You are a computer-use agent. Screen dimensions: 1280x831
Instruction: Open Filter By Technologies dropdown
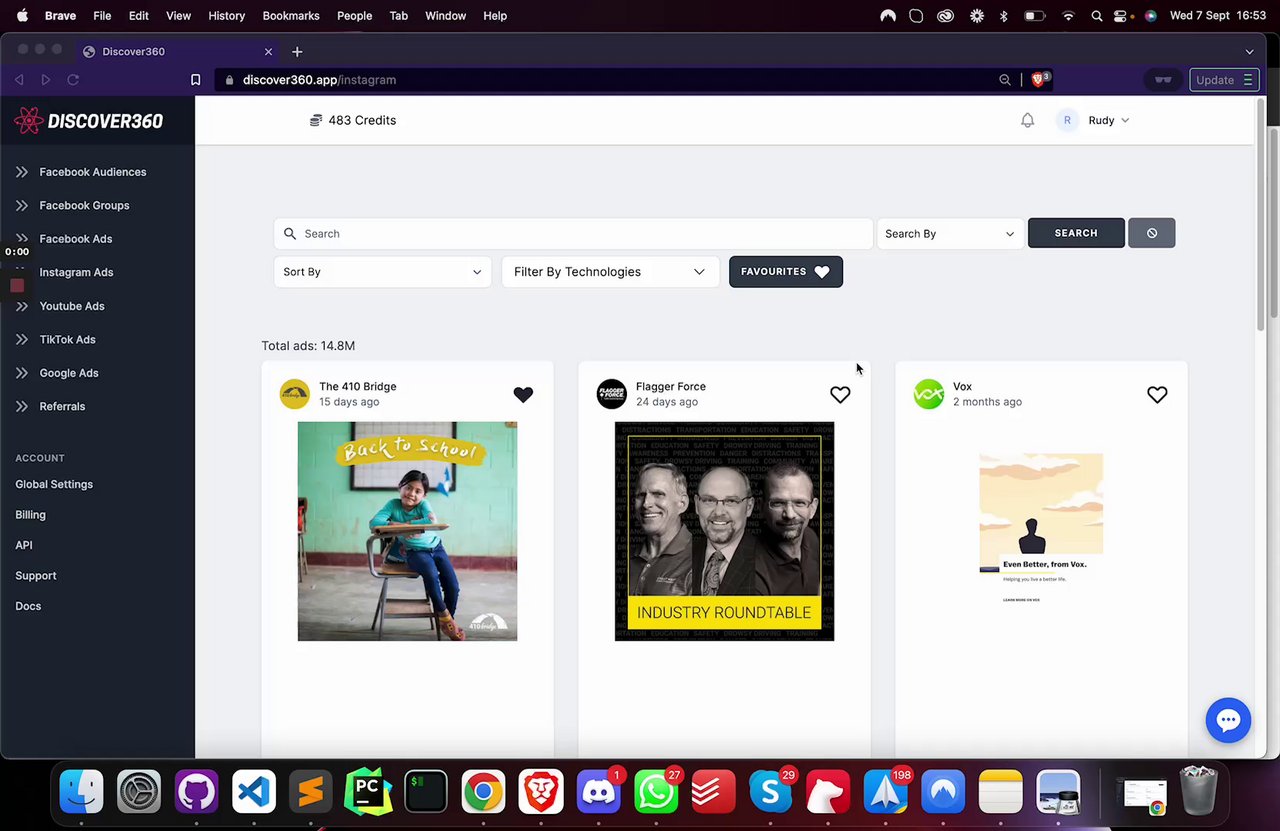tap(610, 272)
